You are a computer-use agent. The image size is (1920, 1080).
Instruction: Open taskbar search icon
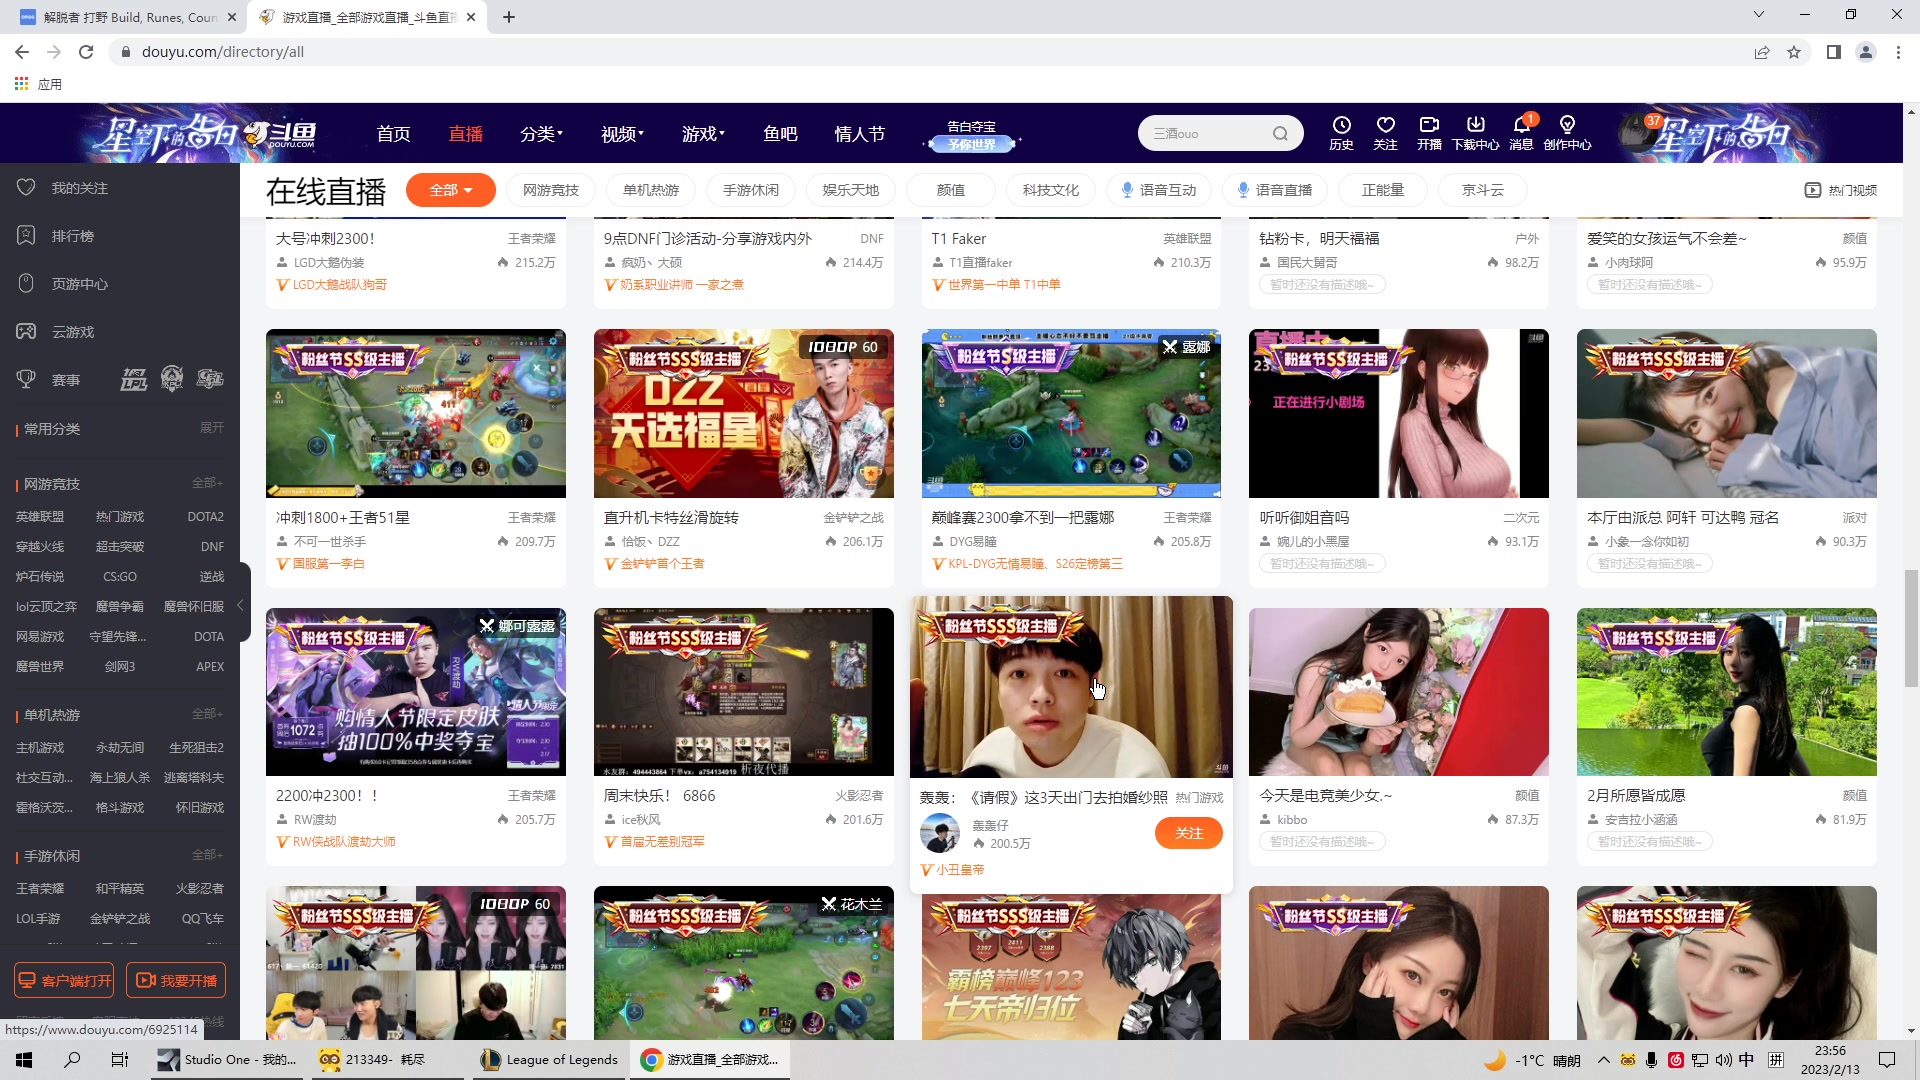click(x=72, y=1060)
